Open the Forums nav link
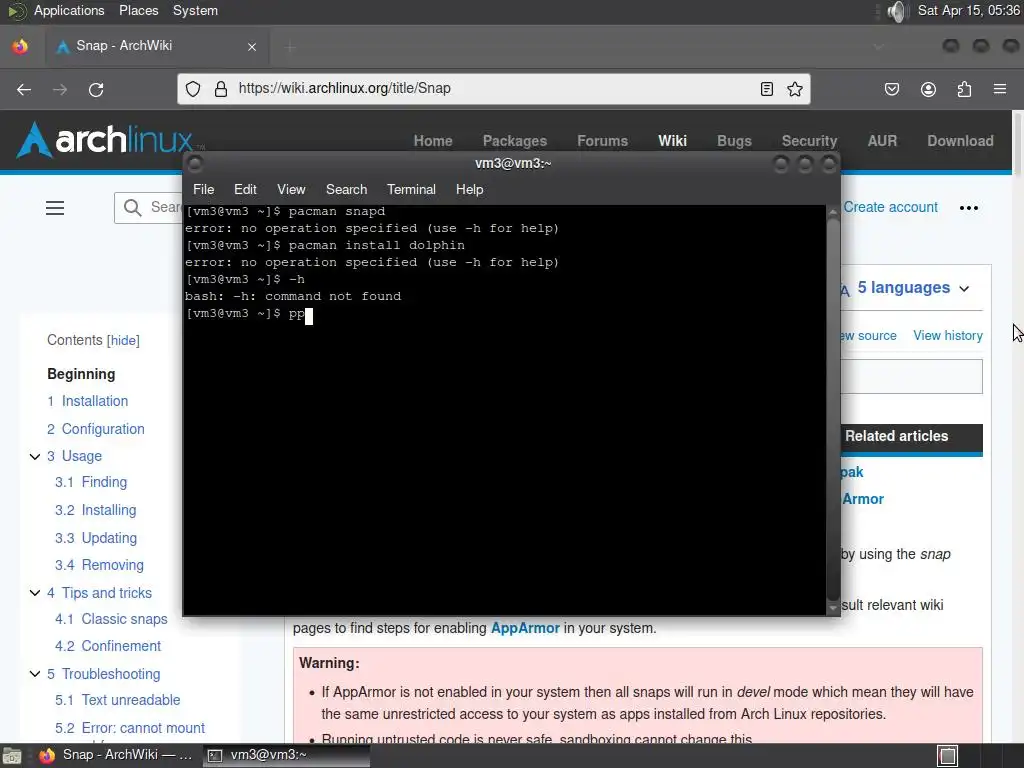The width and height of the screenshot is (1024, 768). pyautogui.click(x=602, y=141)
